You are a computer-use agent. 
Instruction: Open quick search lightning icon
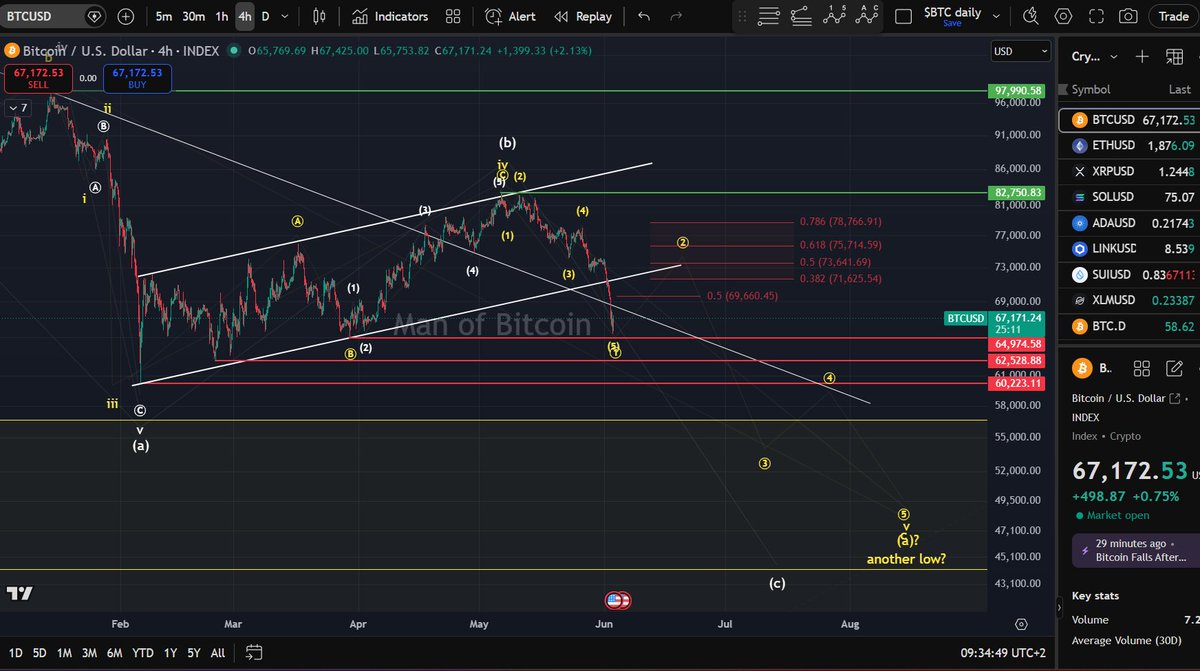1030,16
